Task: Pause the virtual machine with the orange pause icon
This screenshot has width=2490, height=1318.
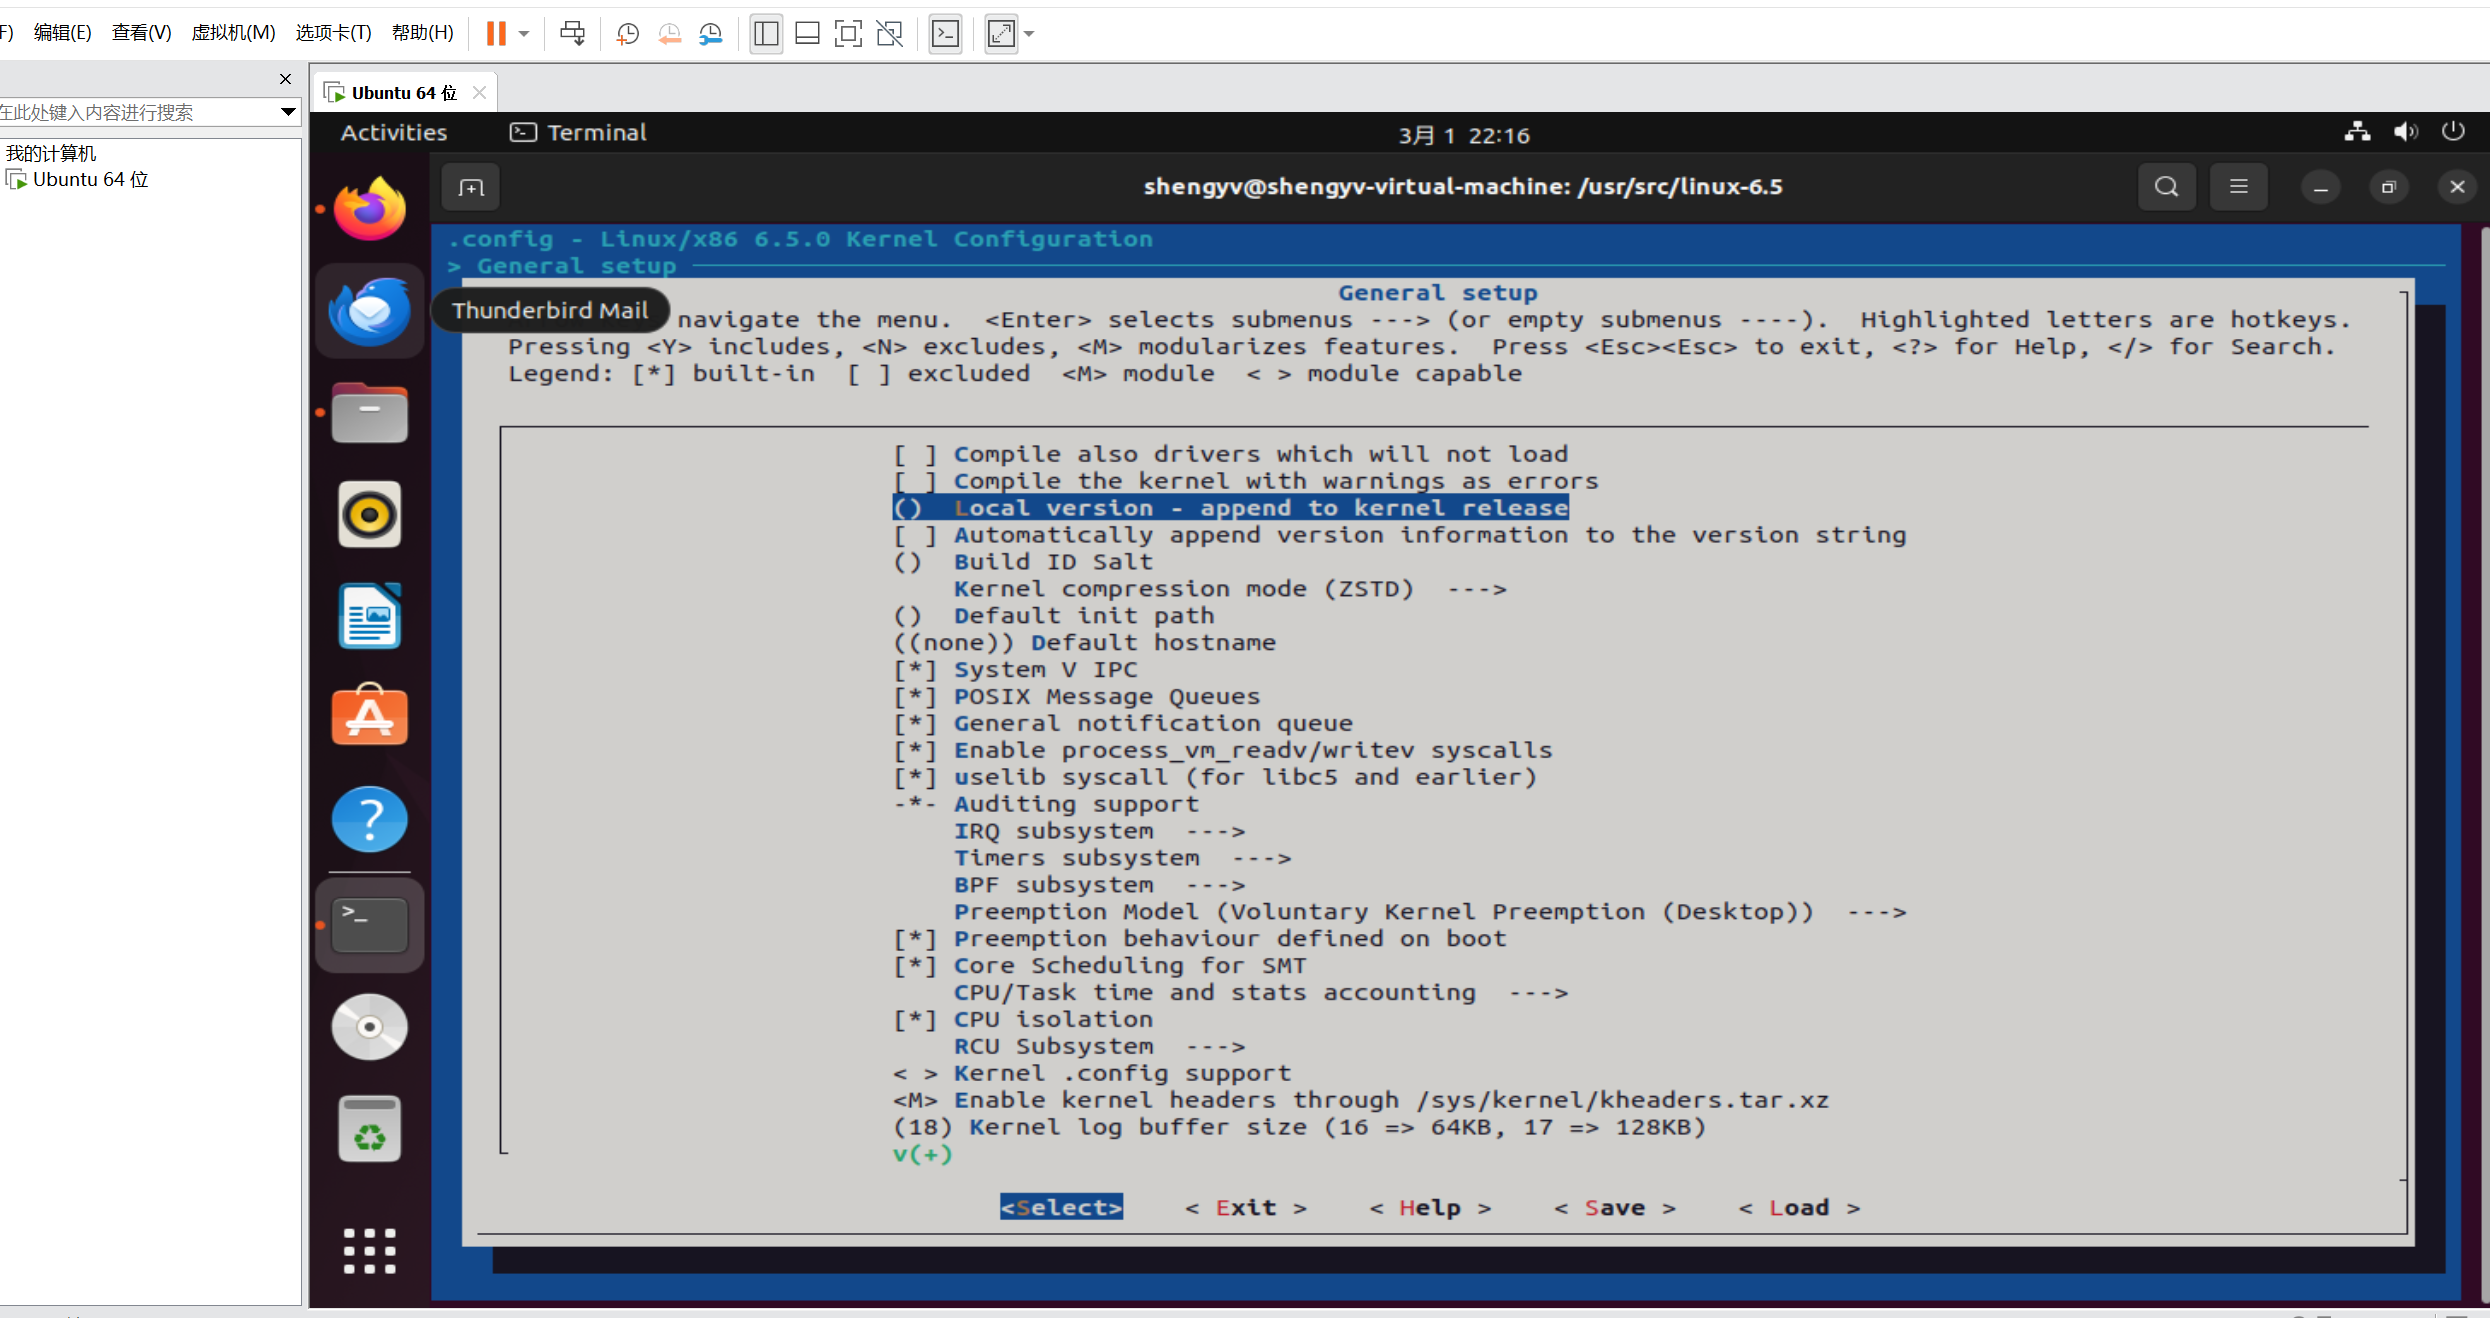Action: (496, 33)
